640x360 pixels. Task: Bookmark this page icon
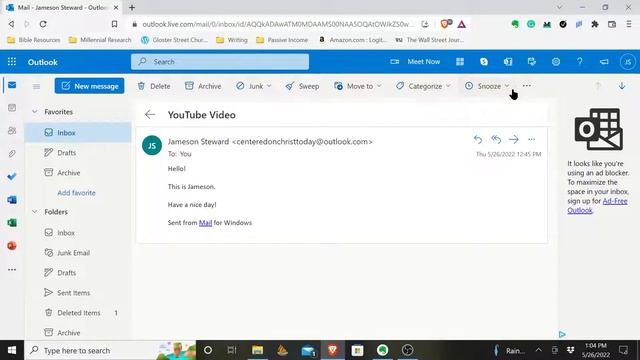(115, 24)
